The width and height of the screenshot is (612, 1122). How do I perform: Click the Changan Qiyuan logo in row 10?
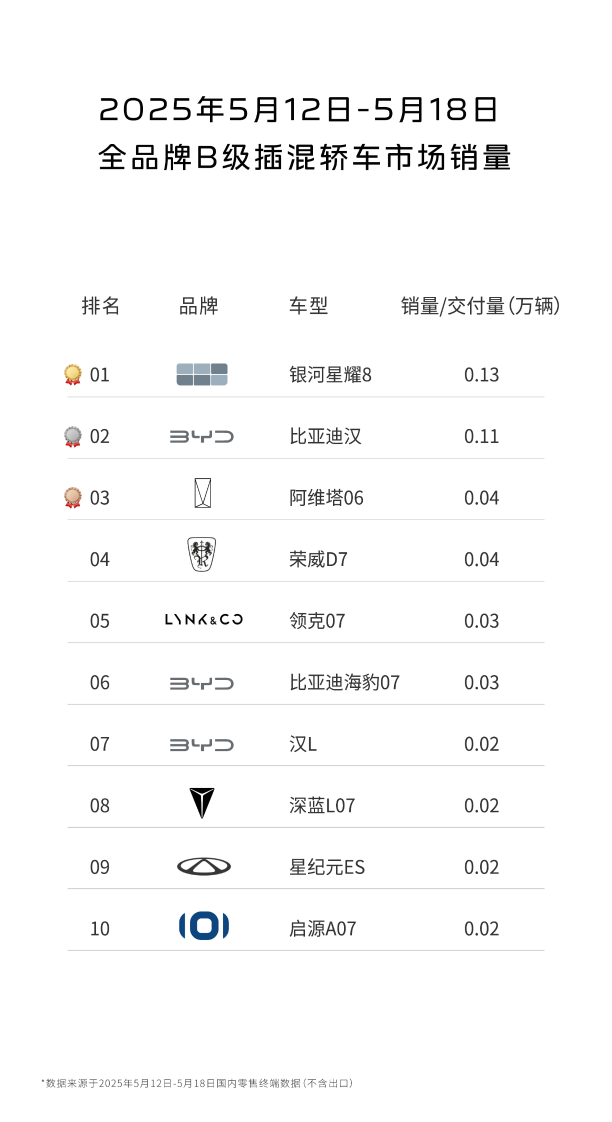203,927
